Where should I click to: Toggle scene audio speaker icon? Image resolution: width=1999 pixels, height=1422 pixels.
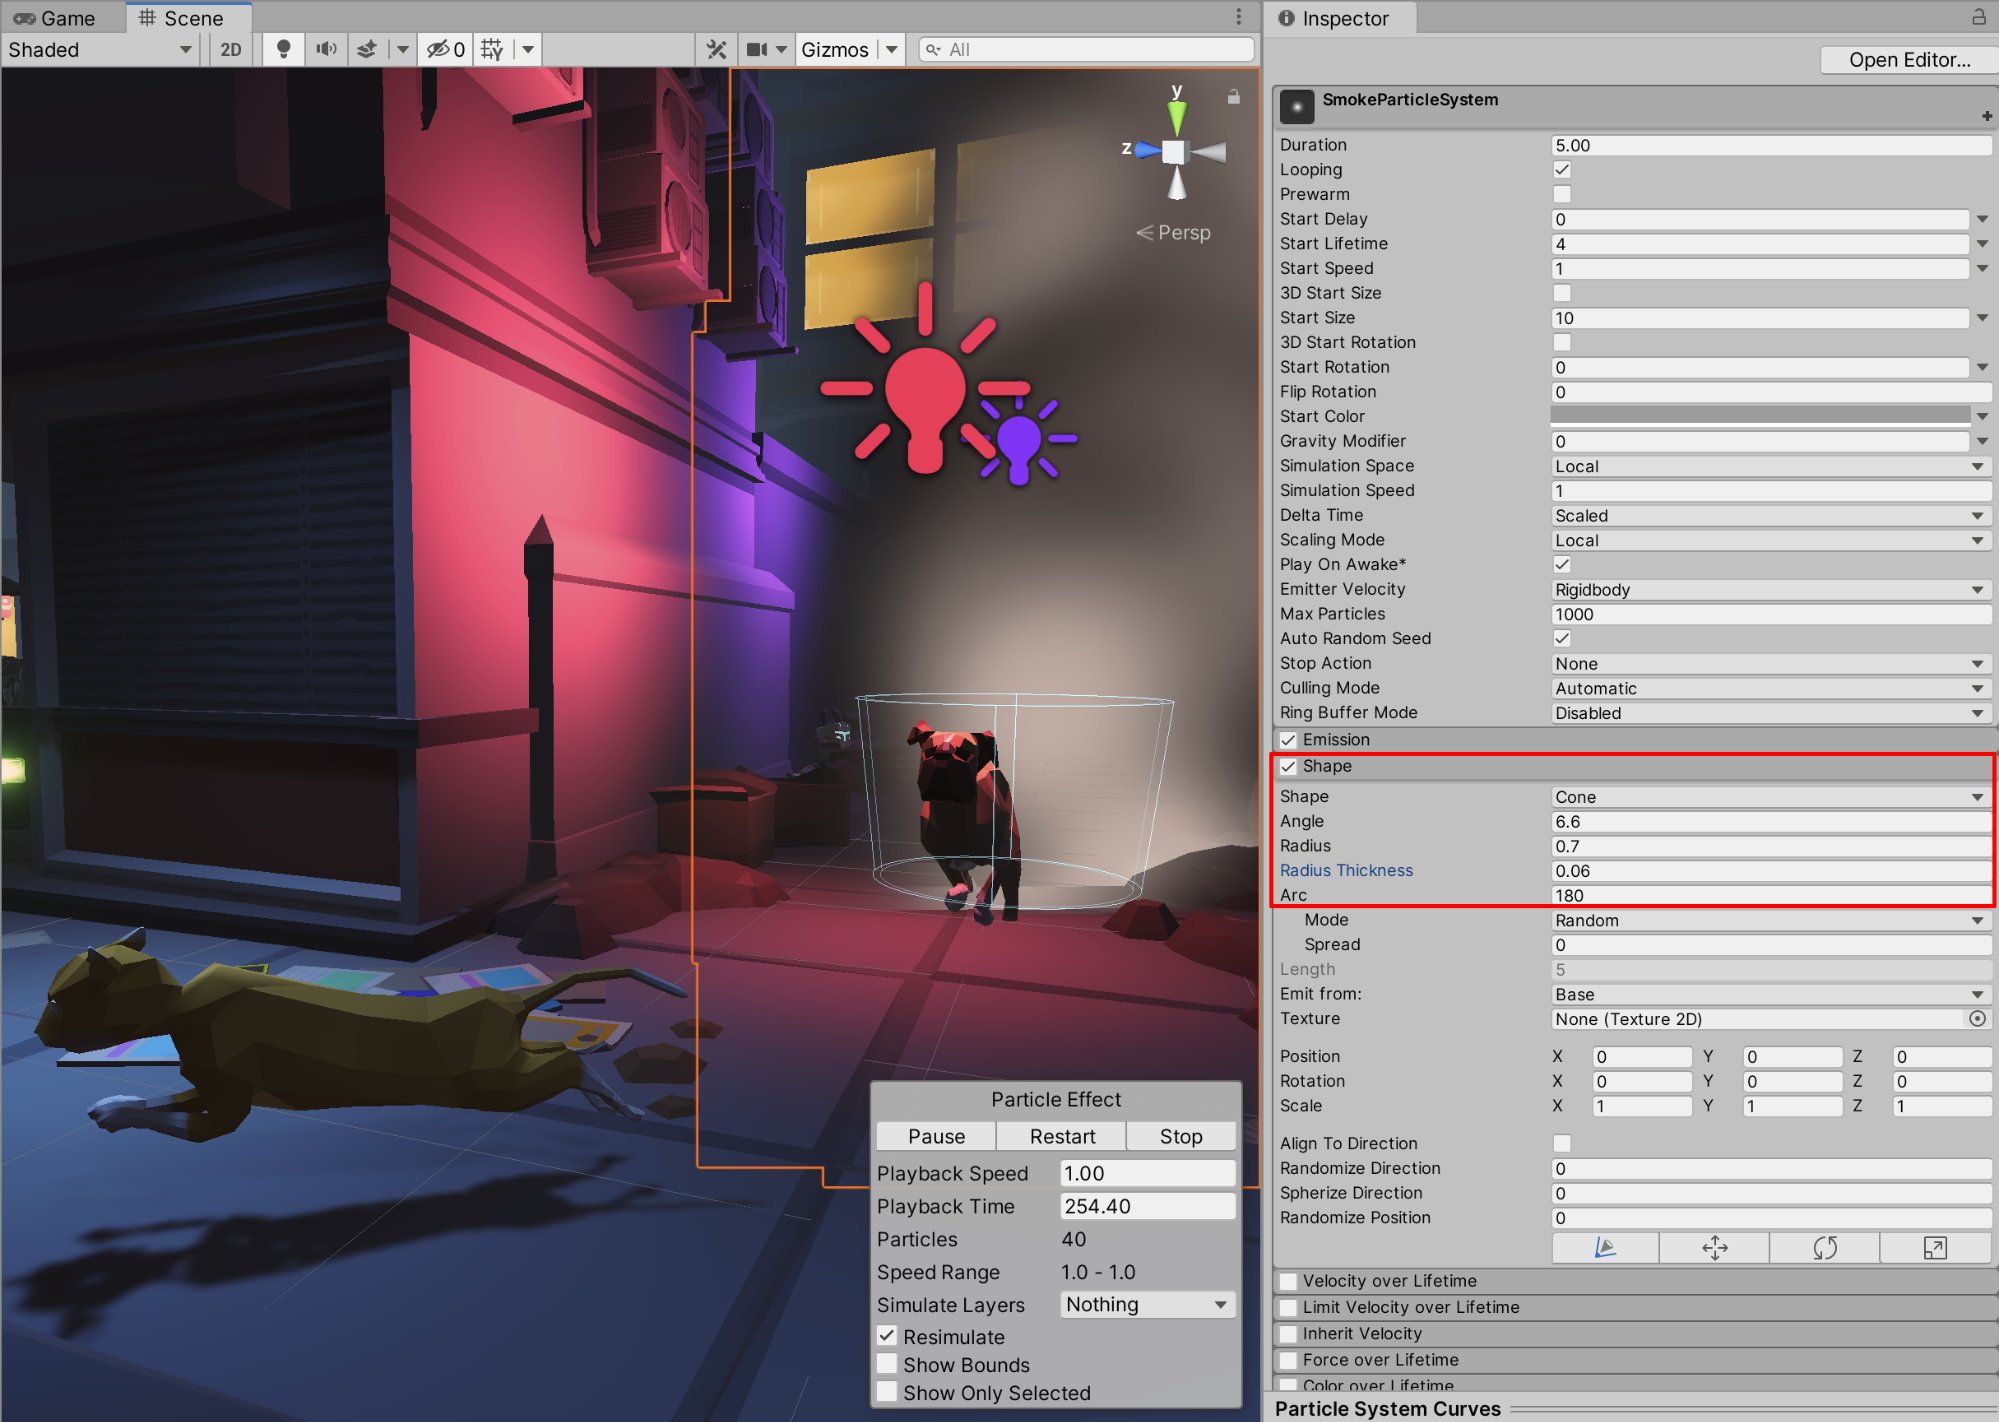pyautogui.click(x=326, y=49)
